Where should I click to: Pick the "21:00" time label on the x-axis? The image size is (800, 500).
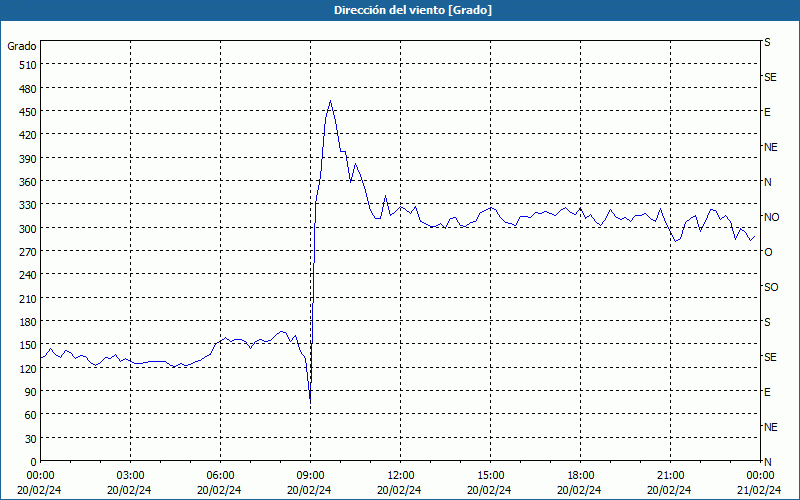[670, 476]
